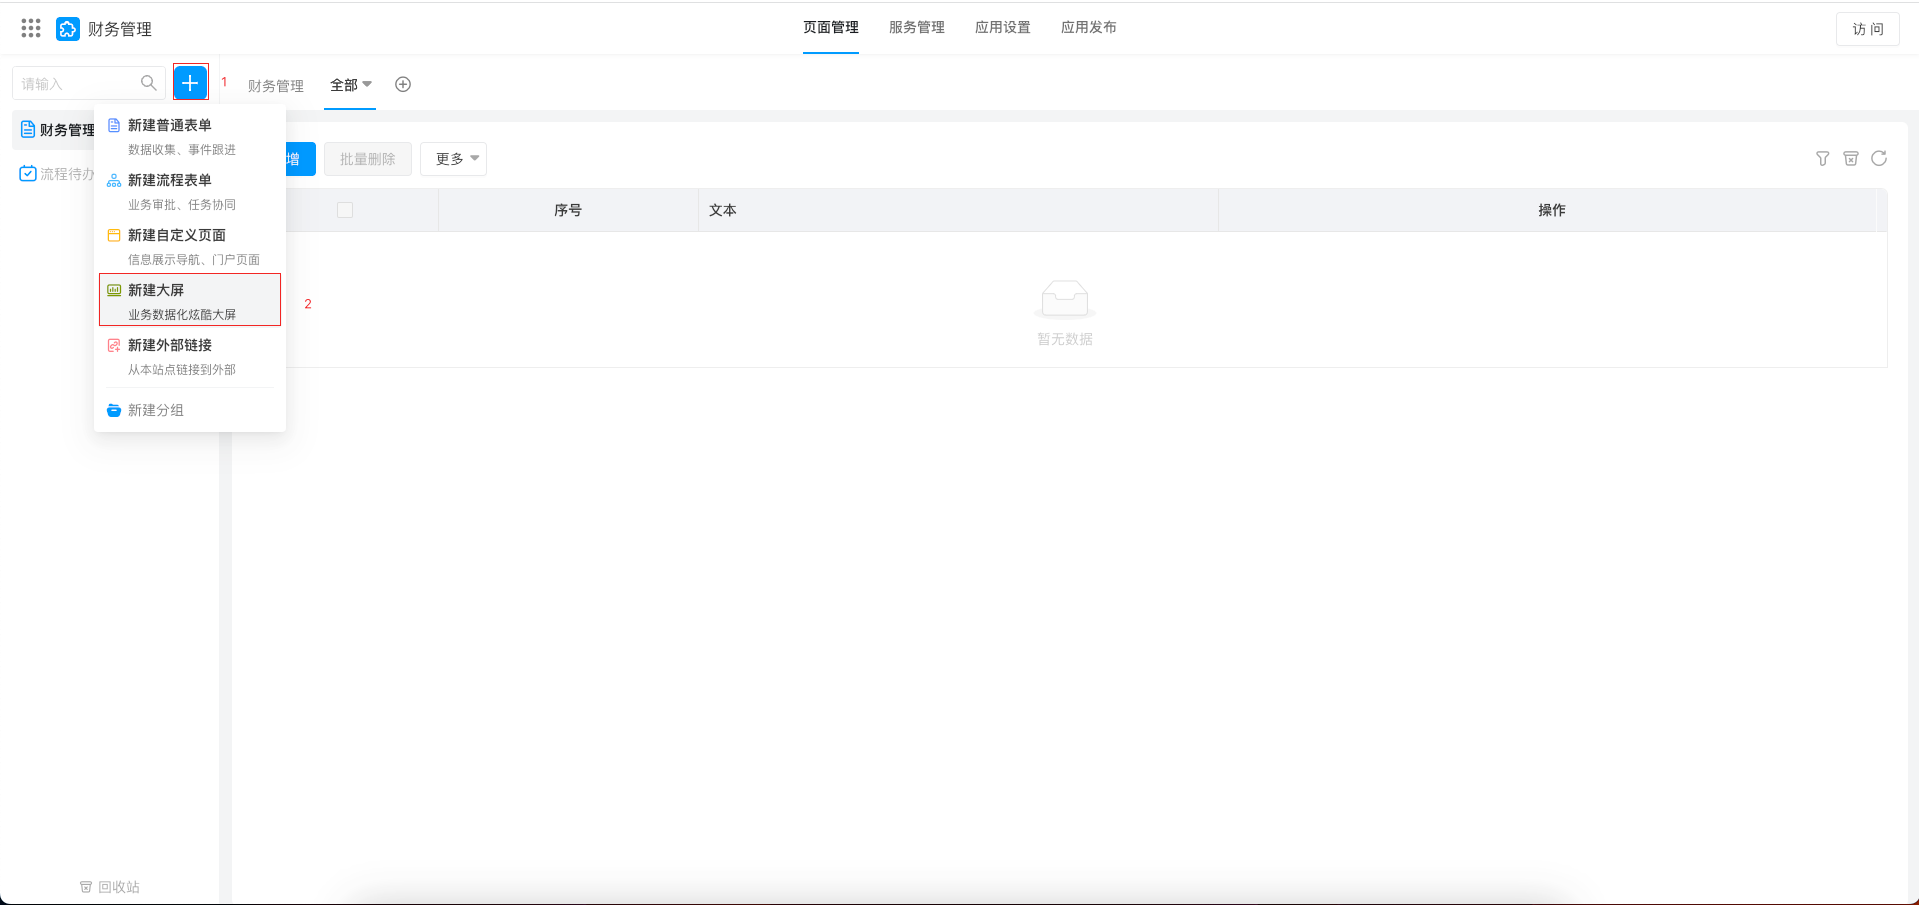Click 新建分组 in the dropdown menu
1919x905 pixels.
click(156, 410)
